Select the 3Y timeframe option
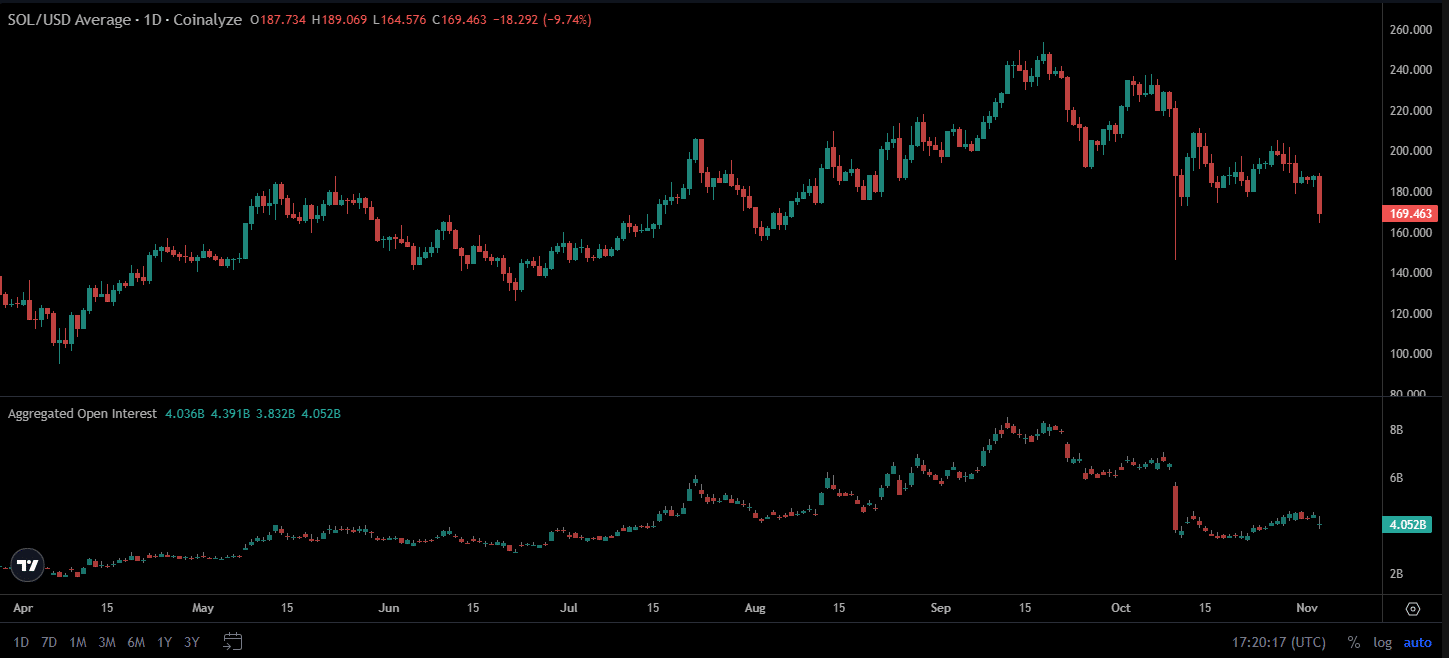This screenshot has height=658, width=1449. point(191,643)
